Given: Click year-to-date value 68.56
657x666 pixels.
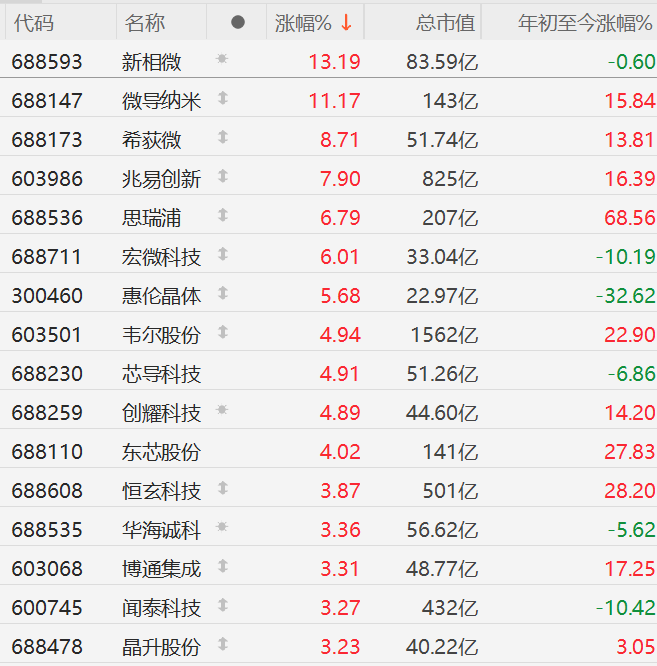Looking at the screenshot, I should (x=630, y=218).
